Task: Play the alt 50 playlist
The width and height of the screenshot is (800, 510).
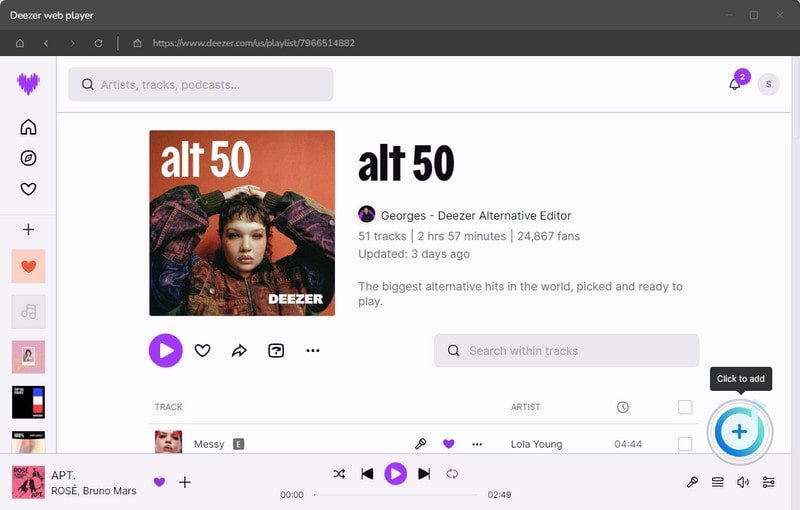Action: pyautogui.click(x=165, y=350)
